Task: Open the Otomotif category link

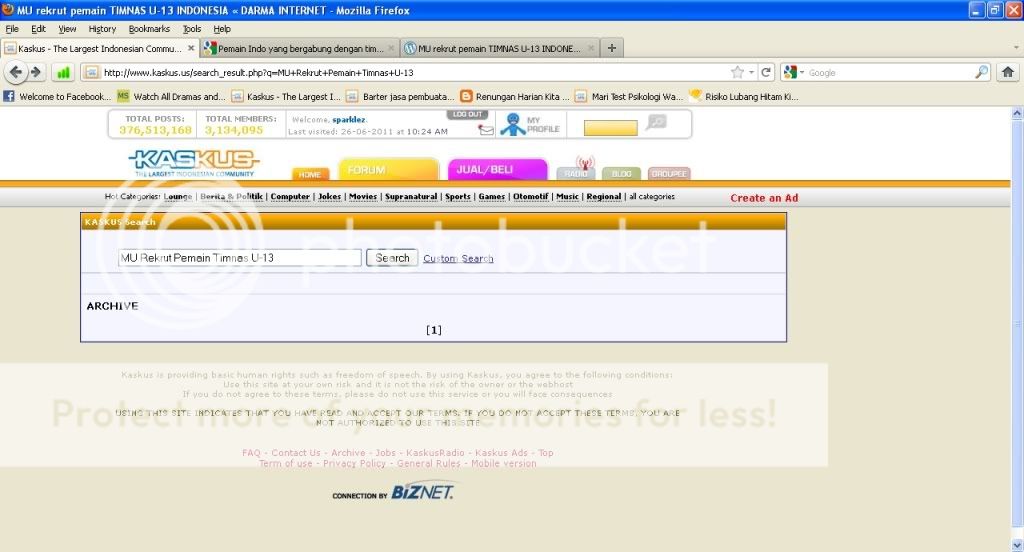Action: [530, 197]
